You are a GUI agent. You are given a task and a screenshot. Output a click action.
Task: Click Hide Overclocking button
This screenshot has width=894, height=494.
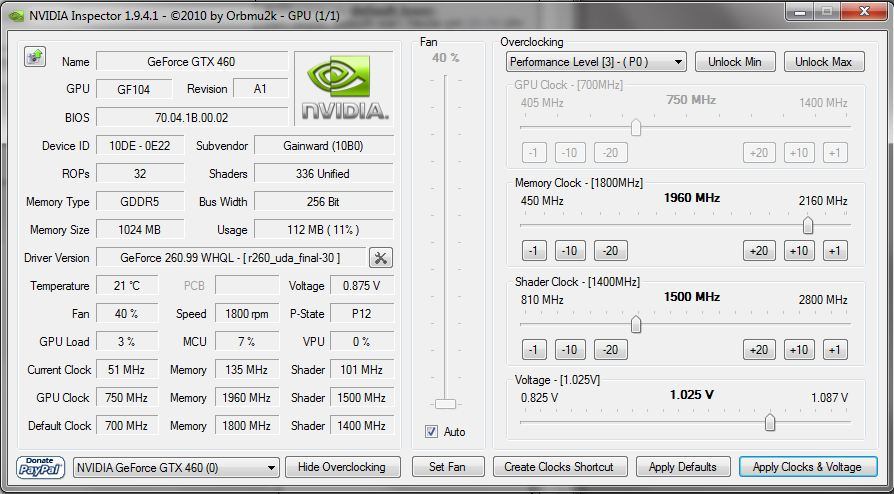(343, 467)
